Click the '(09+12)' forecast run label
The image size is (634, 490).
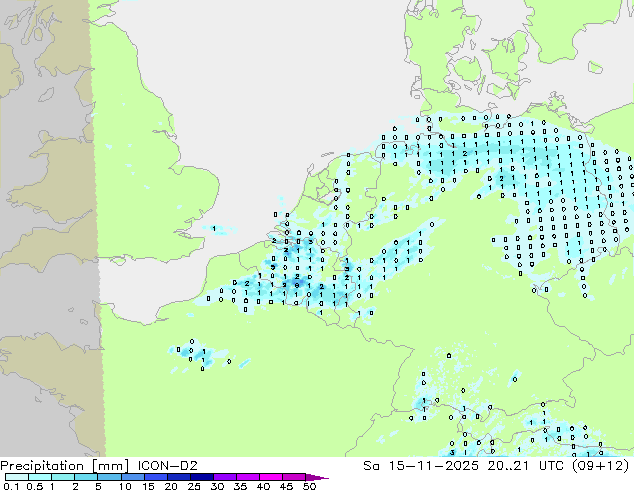click(x=602, y=466)
